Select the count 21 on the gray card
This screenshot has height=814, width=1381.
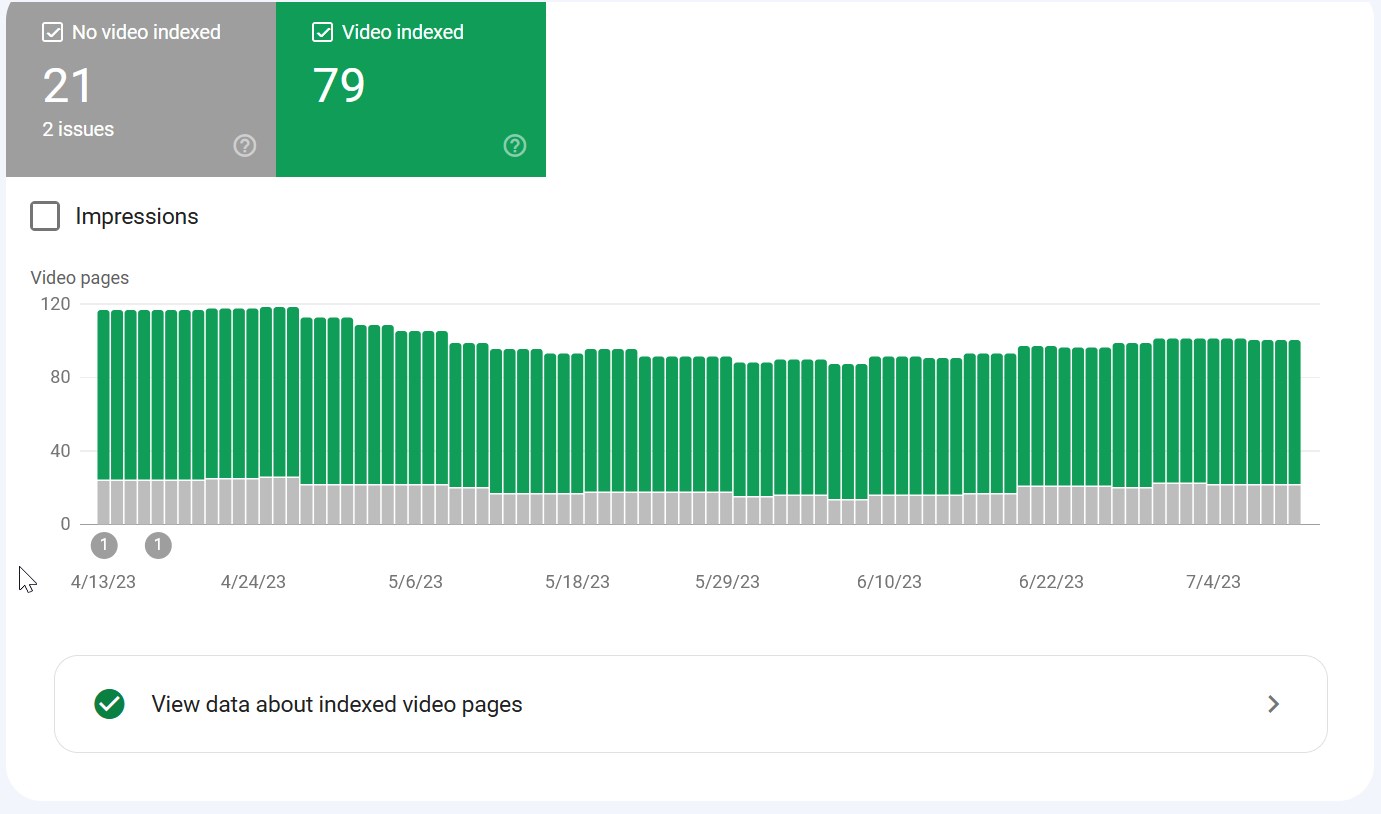pyautogui.click(x=68, y=86)
